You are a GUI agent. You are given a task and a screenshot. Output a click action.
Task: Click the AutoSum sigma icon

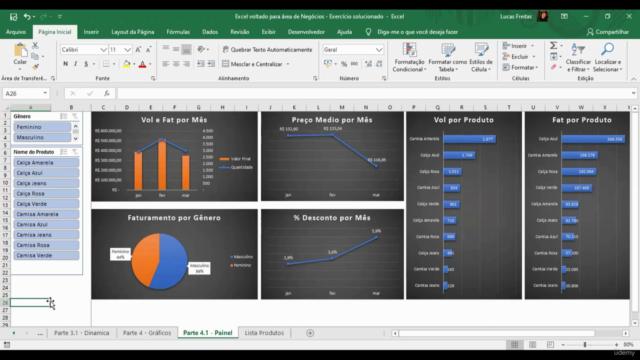tap(553, 46)
